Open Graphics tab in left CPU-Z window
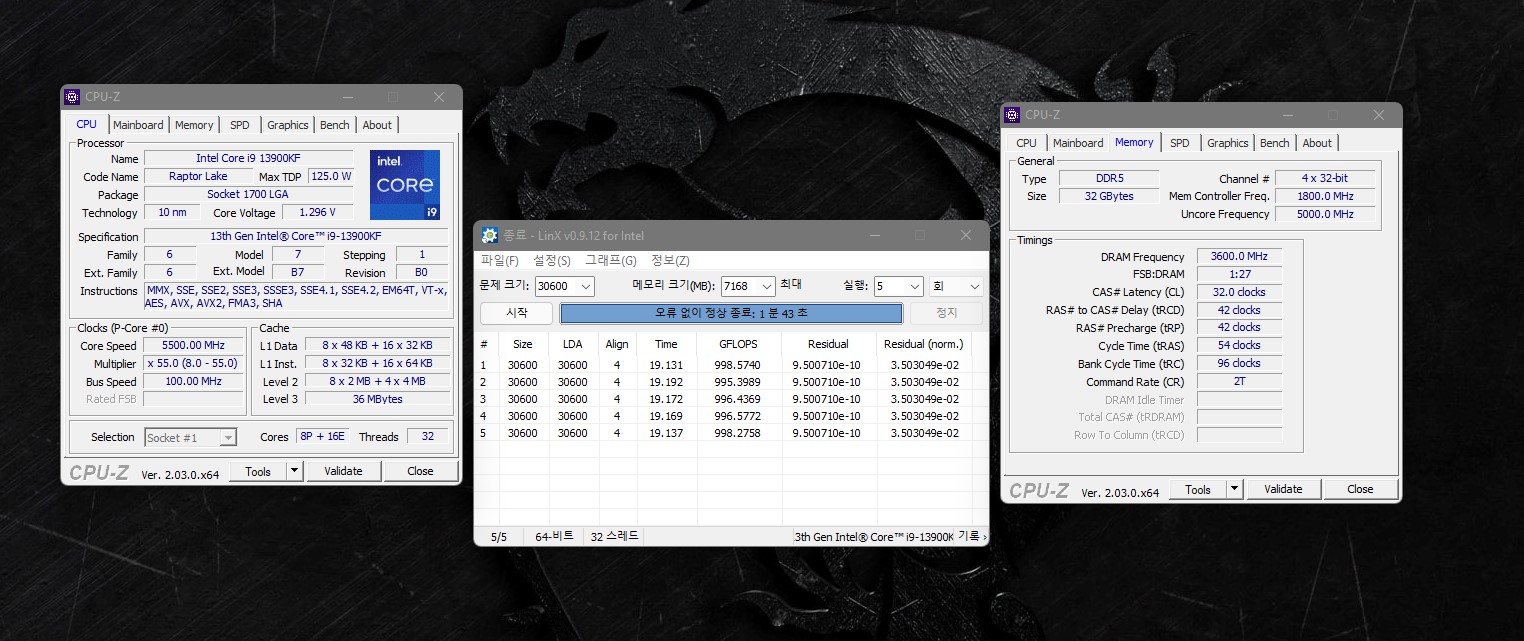 click(288, 125)
